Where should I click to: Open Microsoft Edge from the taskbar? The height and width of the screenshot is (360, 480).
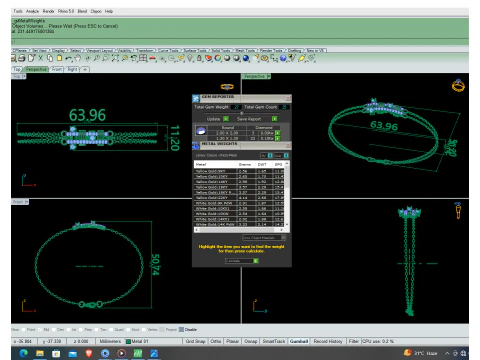tap(24, 353)
